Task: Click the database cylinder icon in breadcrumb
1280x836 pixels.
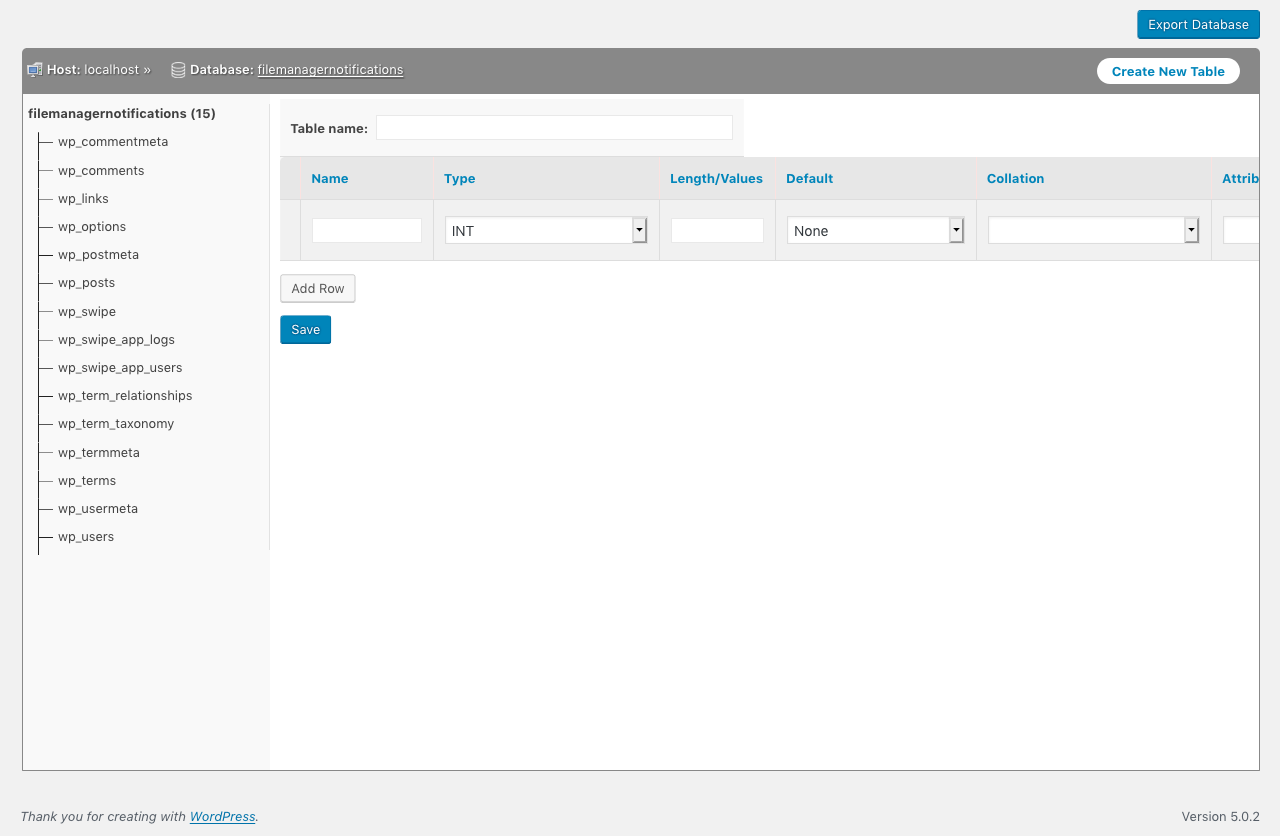Action: [x=178, y=69]
